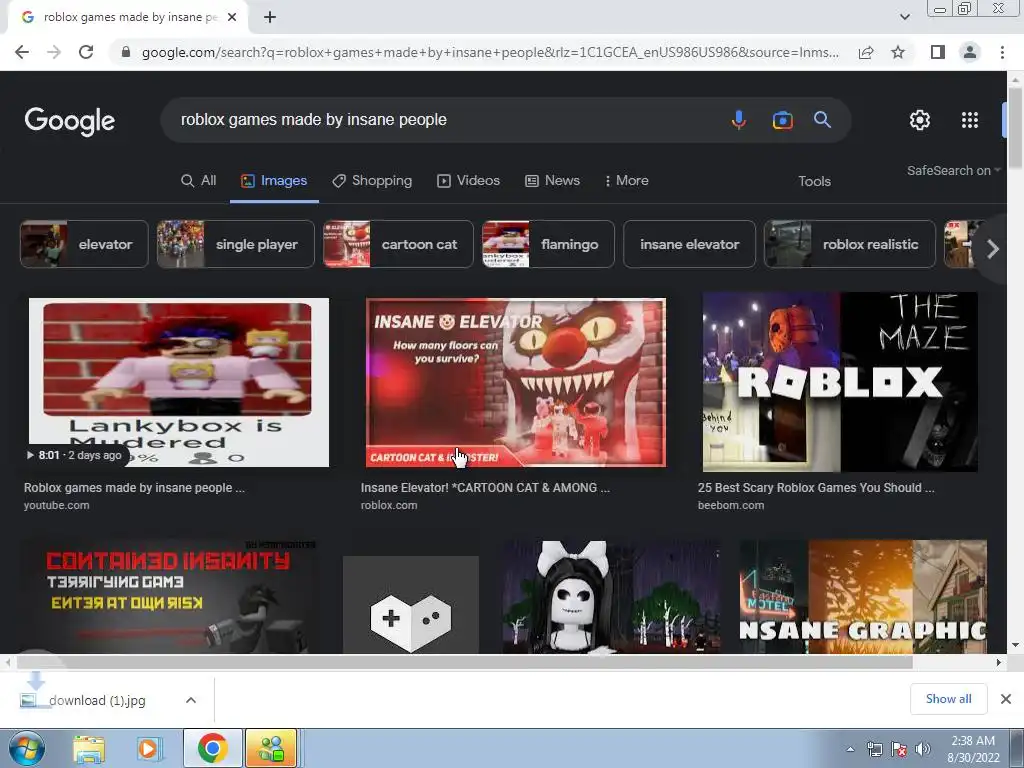Bookmark this page with the star icon

898,52
